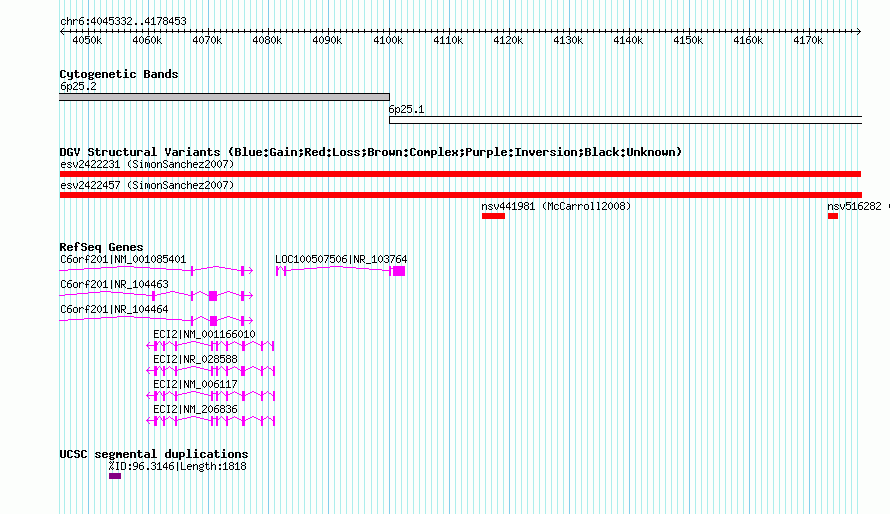Click the ECI2|NM_206836 transcript glyph
Image resolution: width=890 pixels, height=514 pixels.
pos(211,420)
